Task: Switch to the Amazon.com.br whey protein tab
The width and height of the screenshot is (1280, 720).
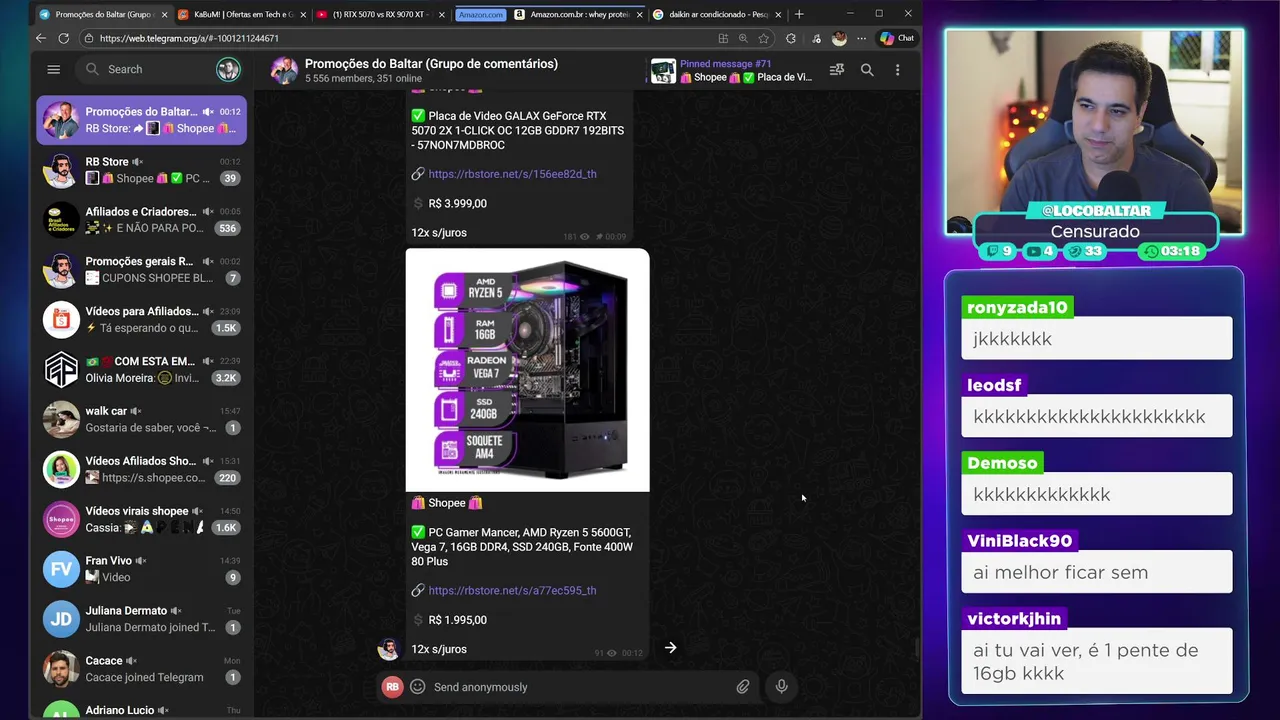Action: tap(578, 15)
